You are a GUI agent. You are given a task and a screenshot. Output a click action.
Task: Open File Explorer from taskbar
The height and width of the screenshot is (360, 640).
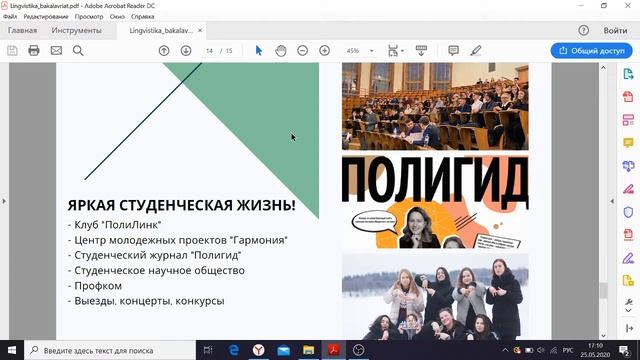[x=309, y=350]
